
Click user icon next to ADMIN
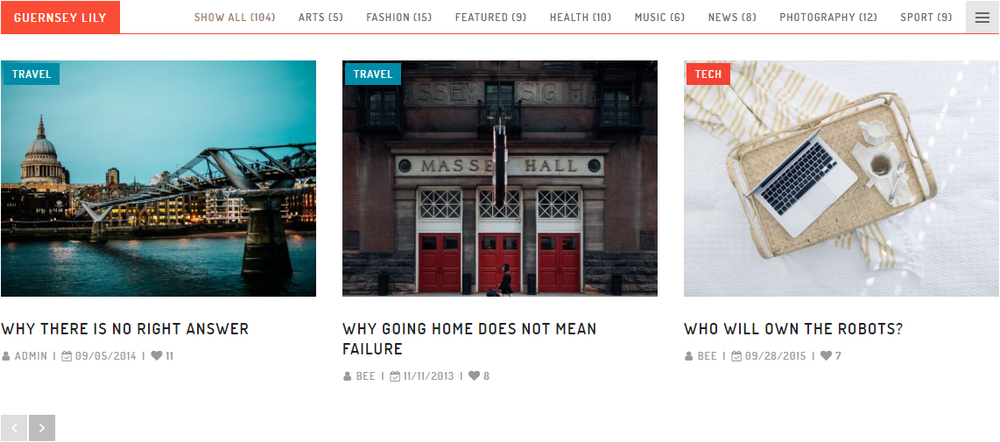click(x=6, y=356)
